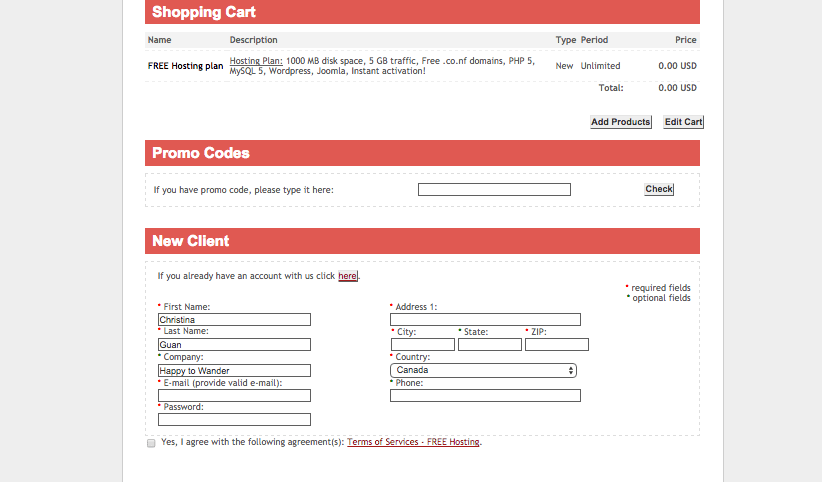Select the Last Name field containing Guan
Screen dimensions: 822x482
[x=234, y=345]
